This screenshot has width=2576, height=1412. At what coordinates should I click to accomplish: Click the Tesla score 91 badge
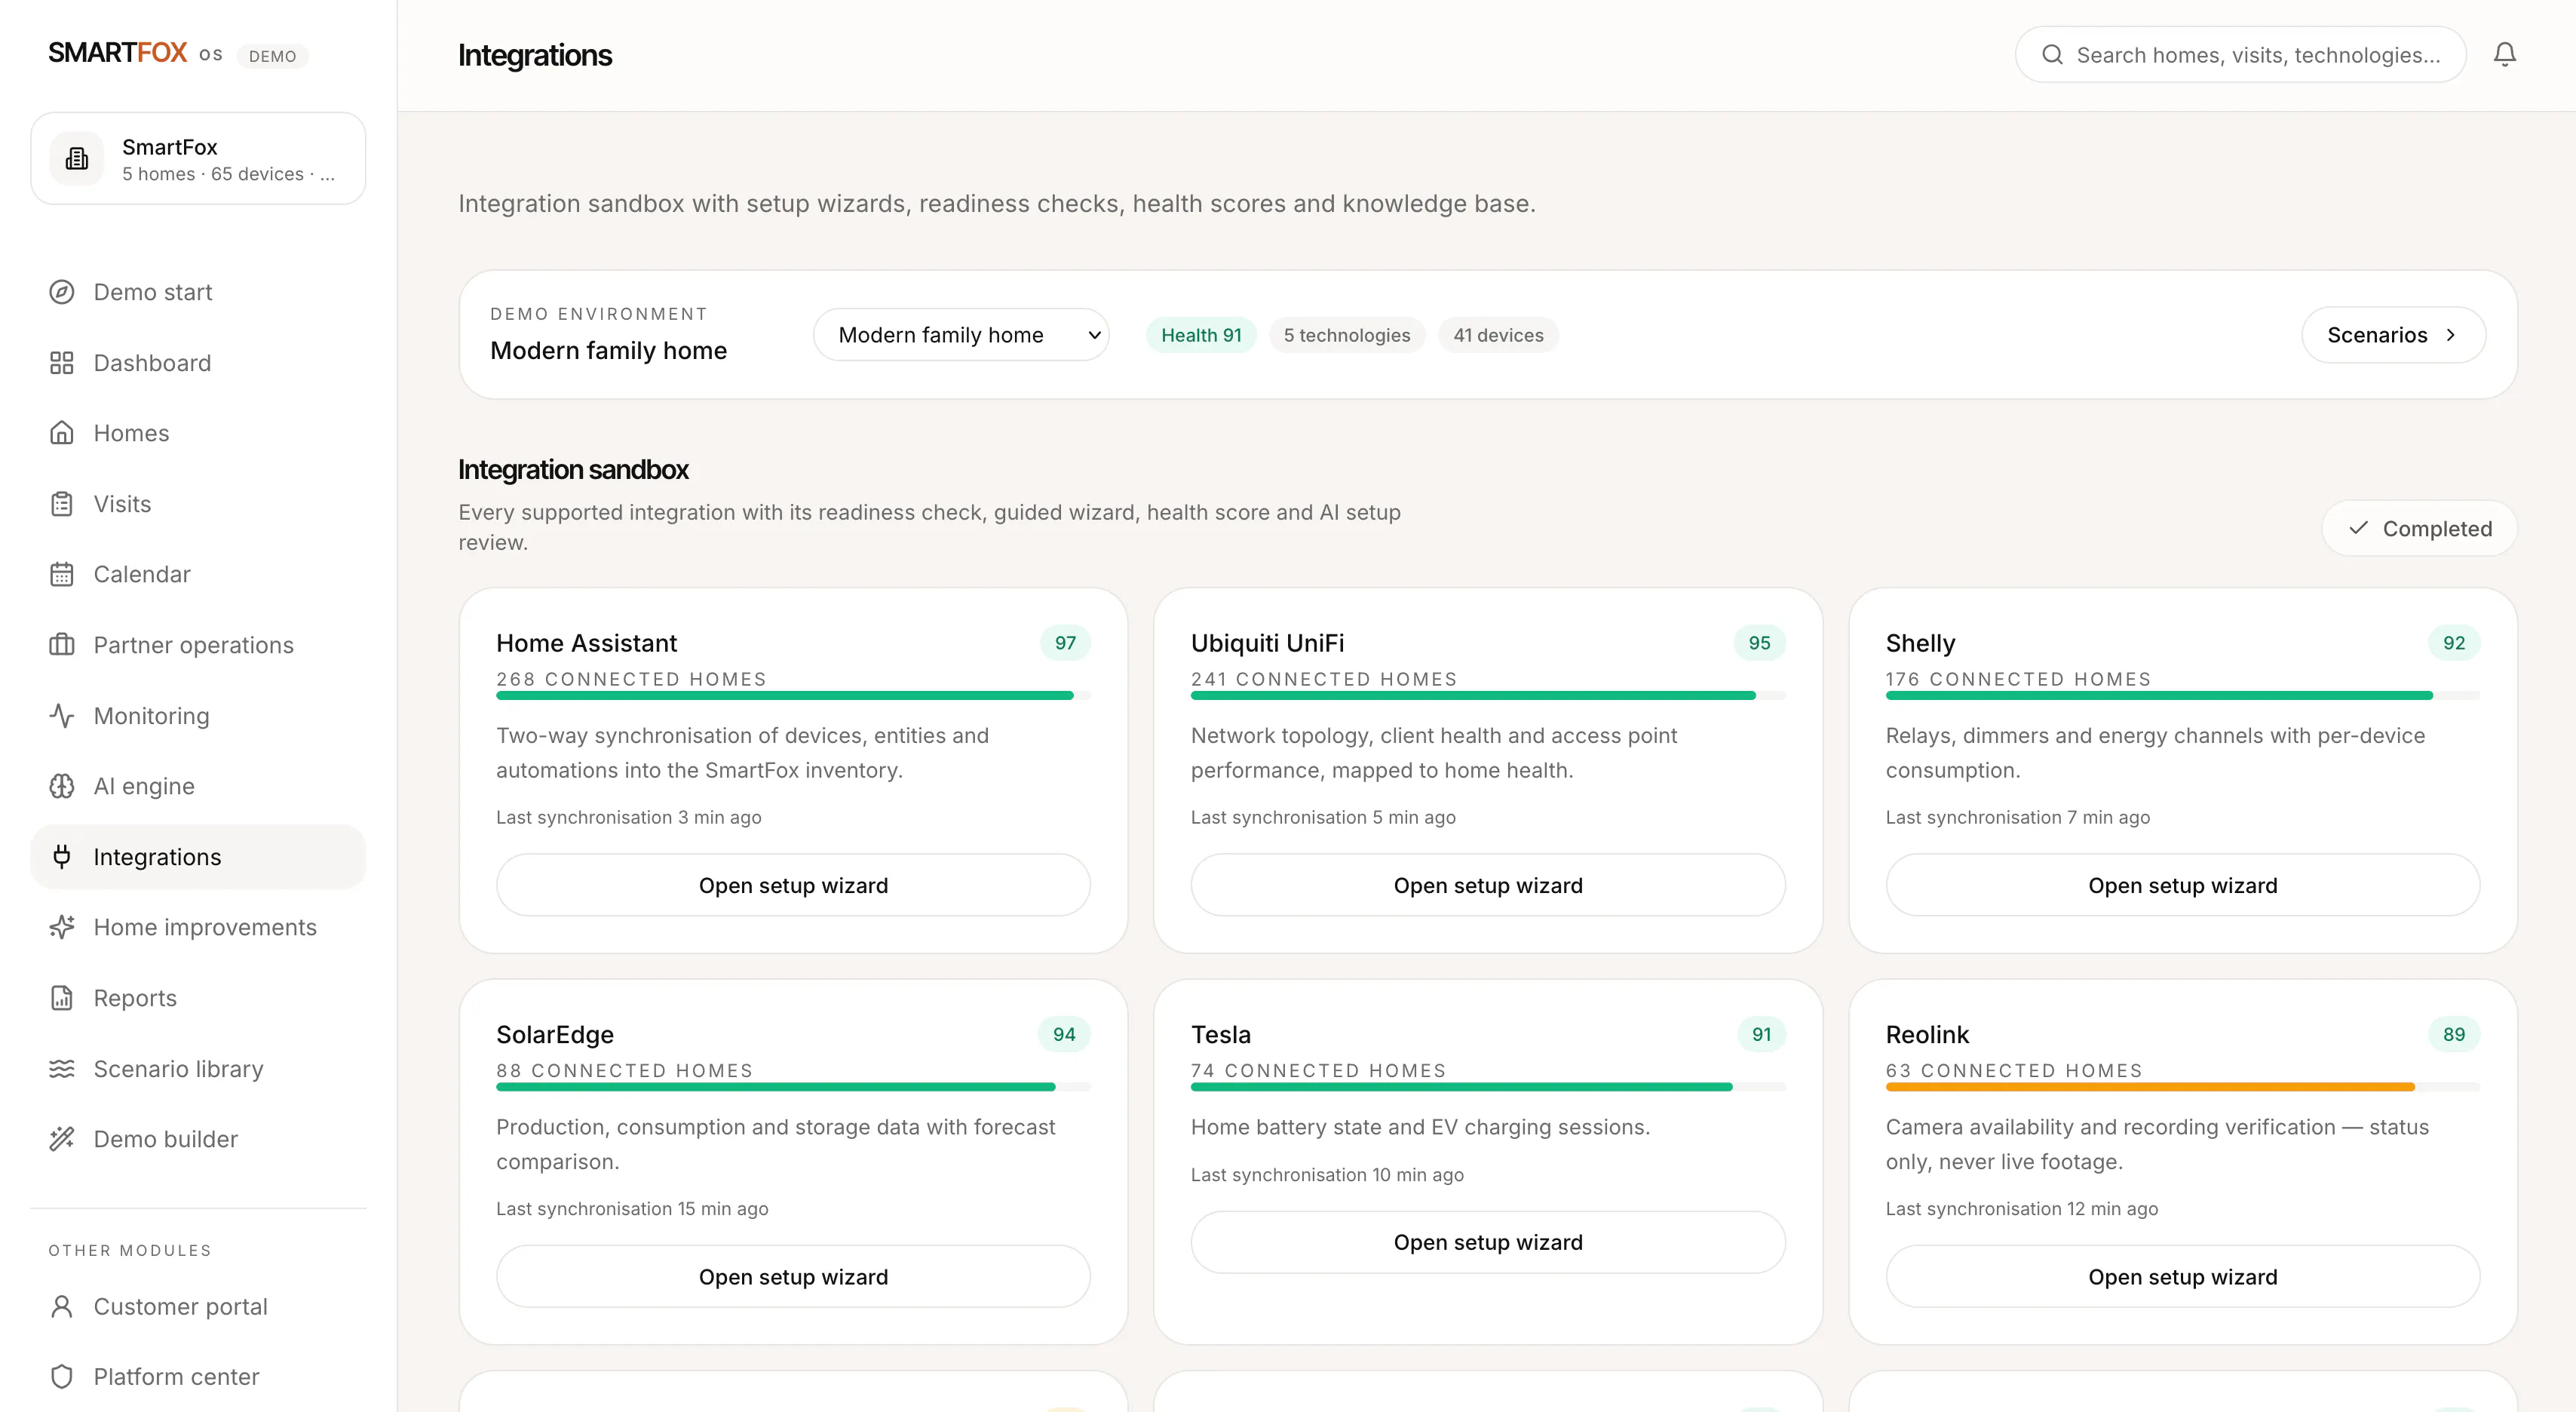[x=1761, y=1034]
